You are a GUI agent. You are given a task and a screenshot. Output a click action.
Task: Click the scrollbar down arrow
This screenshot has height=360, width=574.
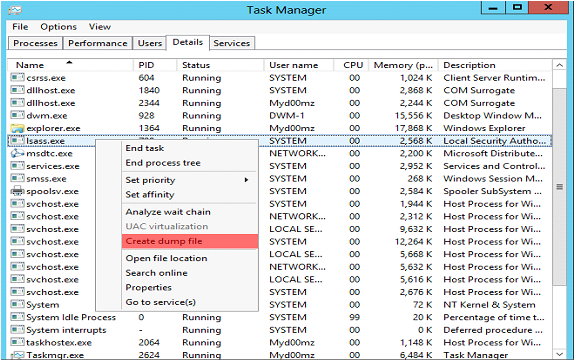(x=559, y=354)
